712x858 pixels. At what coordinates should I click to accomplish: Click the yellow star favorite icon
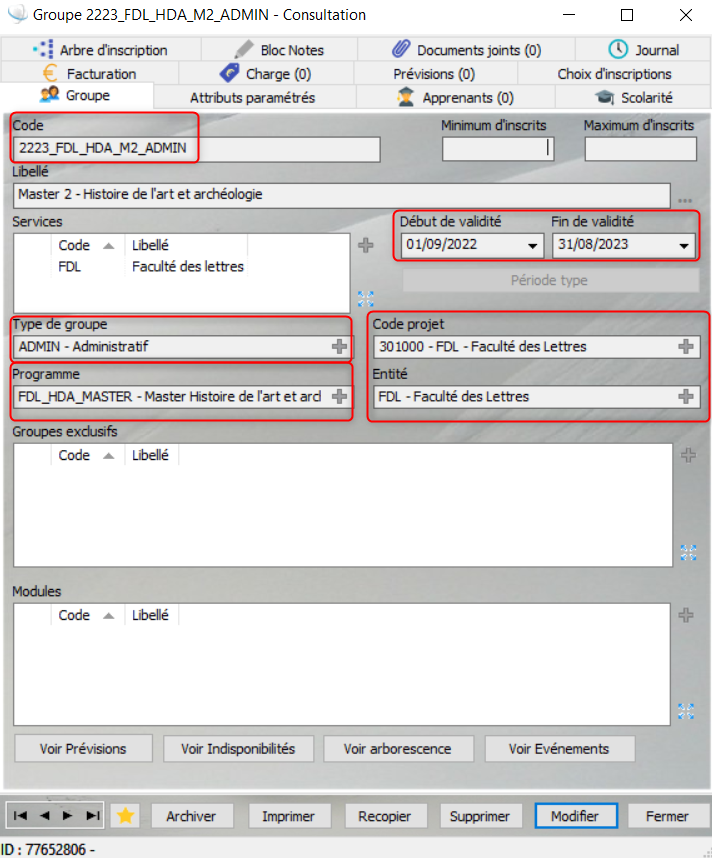point(125,816)
